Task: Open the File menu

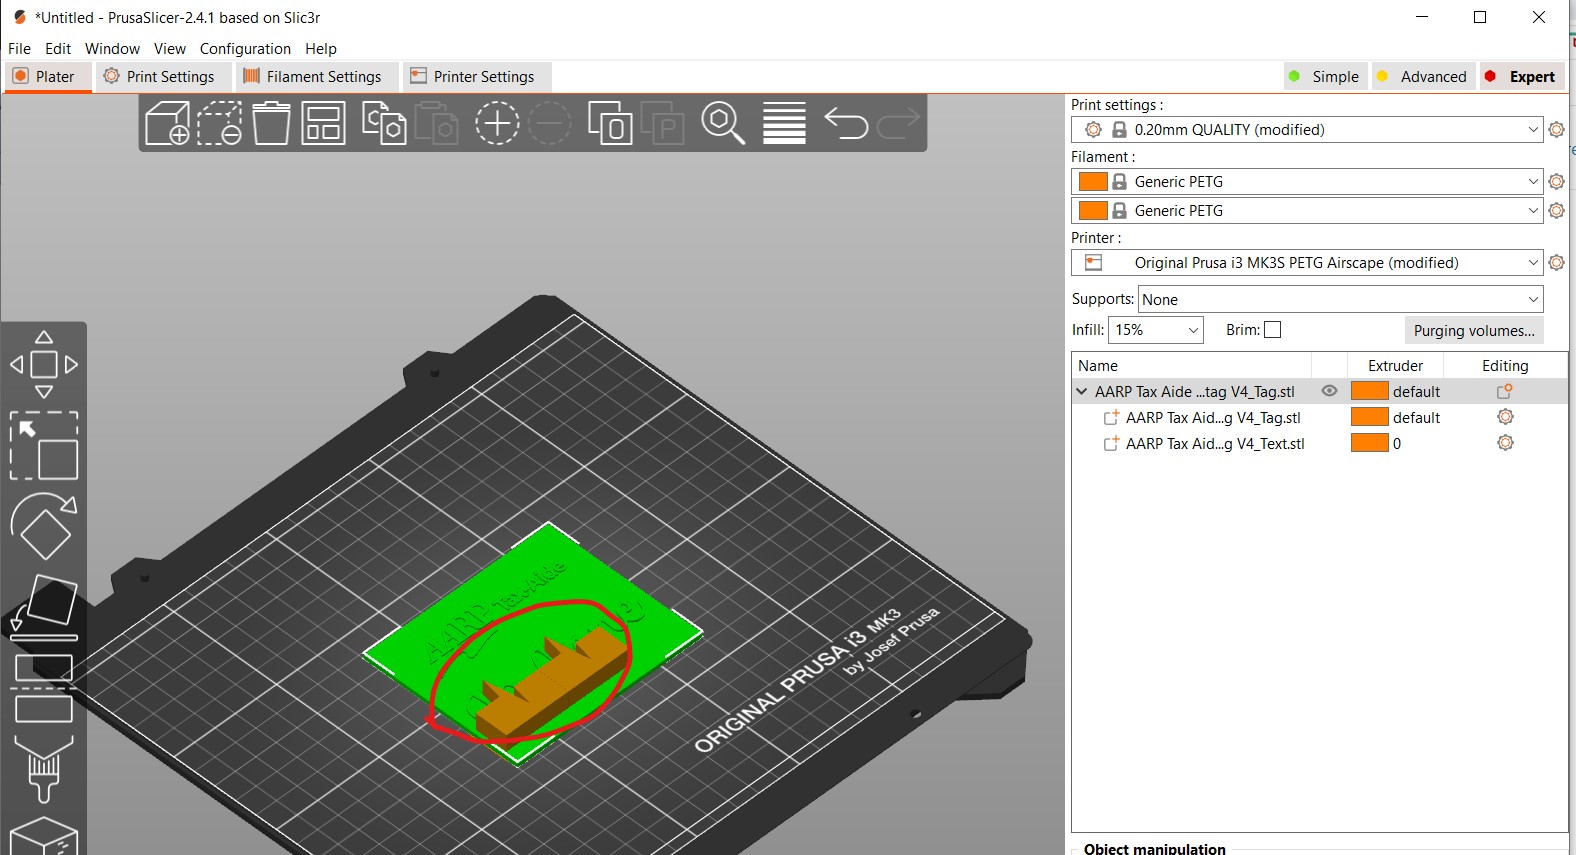Action: click(x=19, y=48)
